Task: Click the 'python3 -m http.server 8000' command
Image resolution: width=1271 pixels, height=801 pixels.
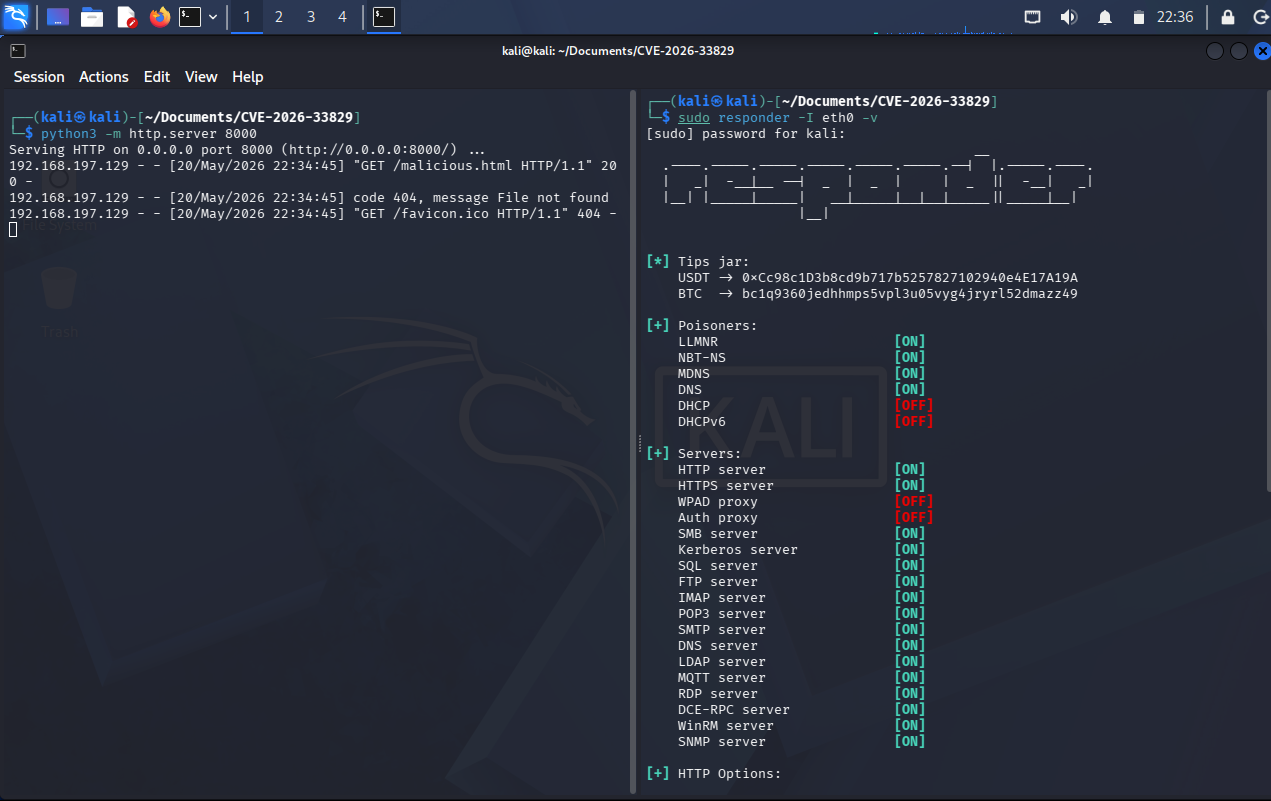Action: pyautogui.click(x=149, y=133)
